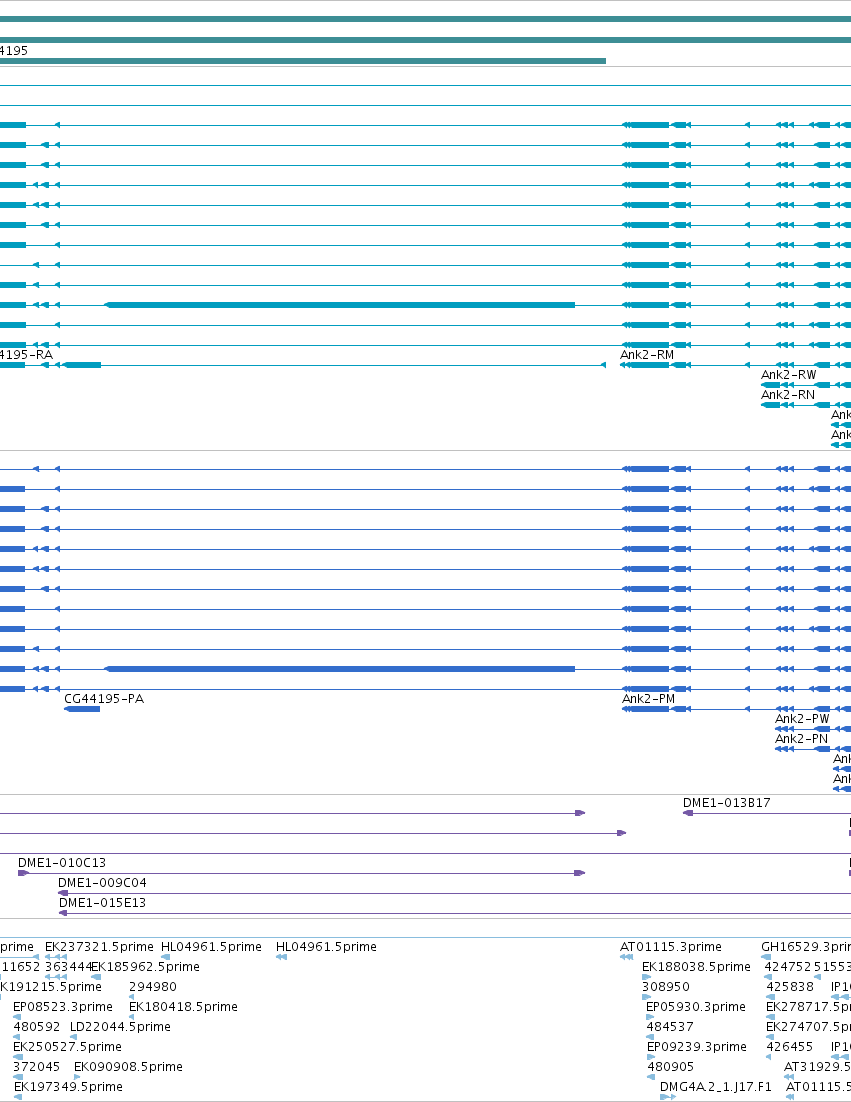Open the Ank2-PN protein label
The image size is (851, 1102).
coord(801,739)
